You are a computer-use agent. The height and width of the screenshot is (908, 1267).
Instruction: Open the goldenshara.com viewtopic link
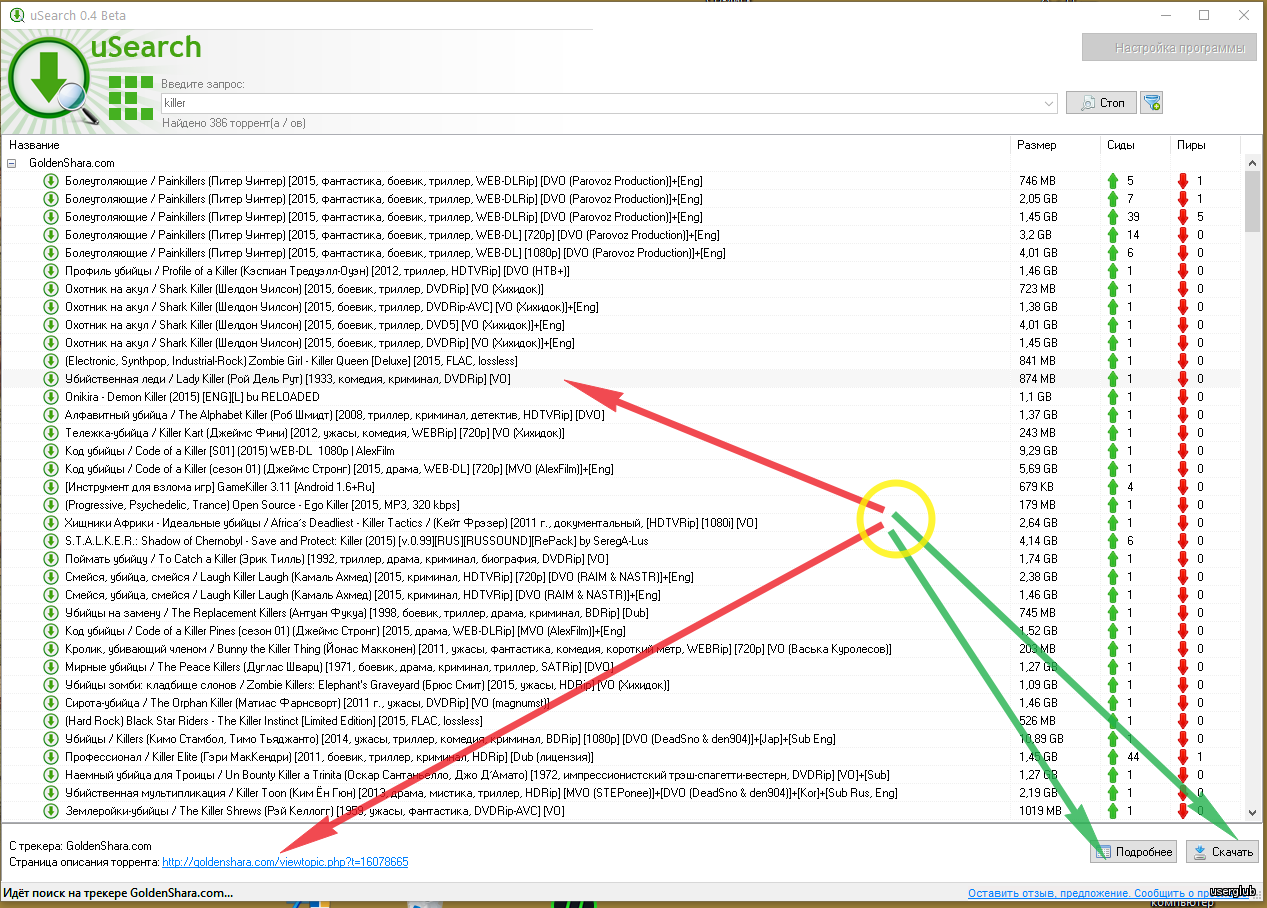[285, 862]
